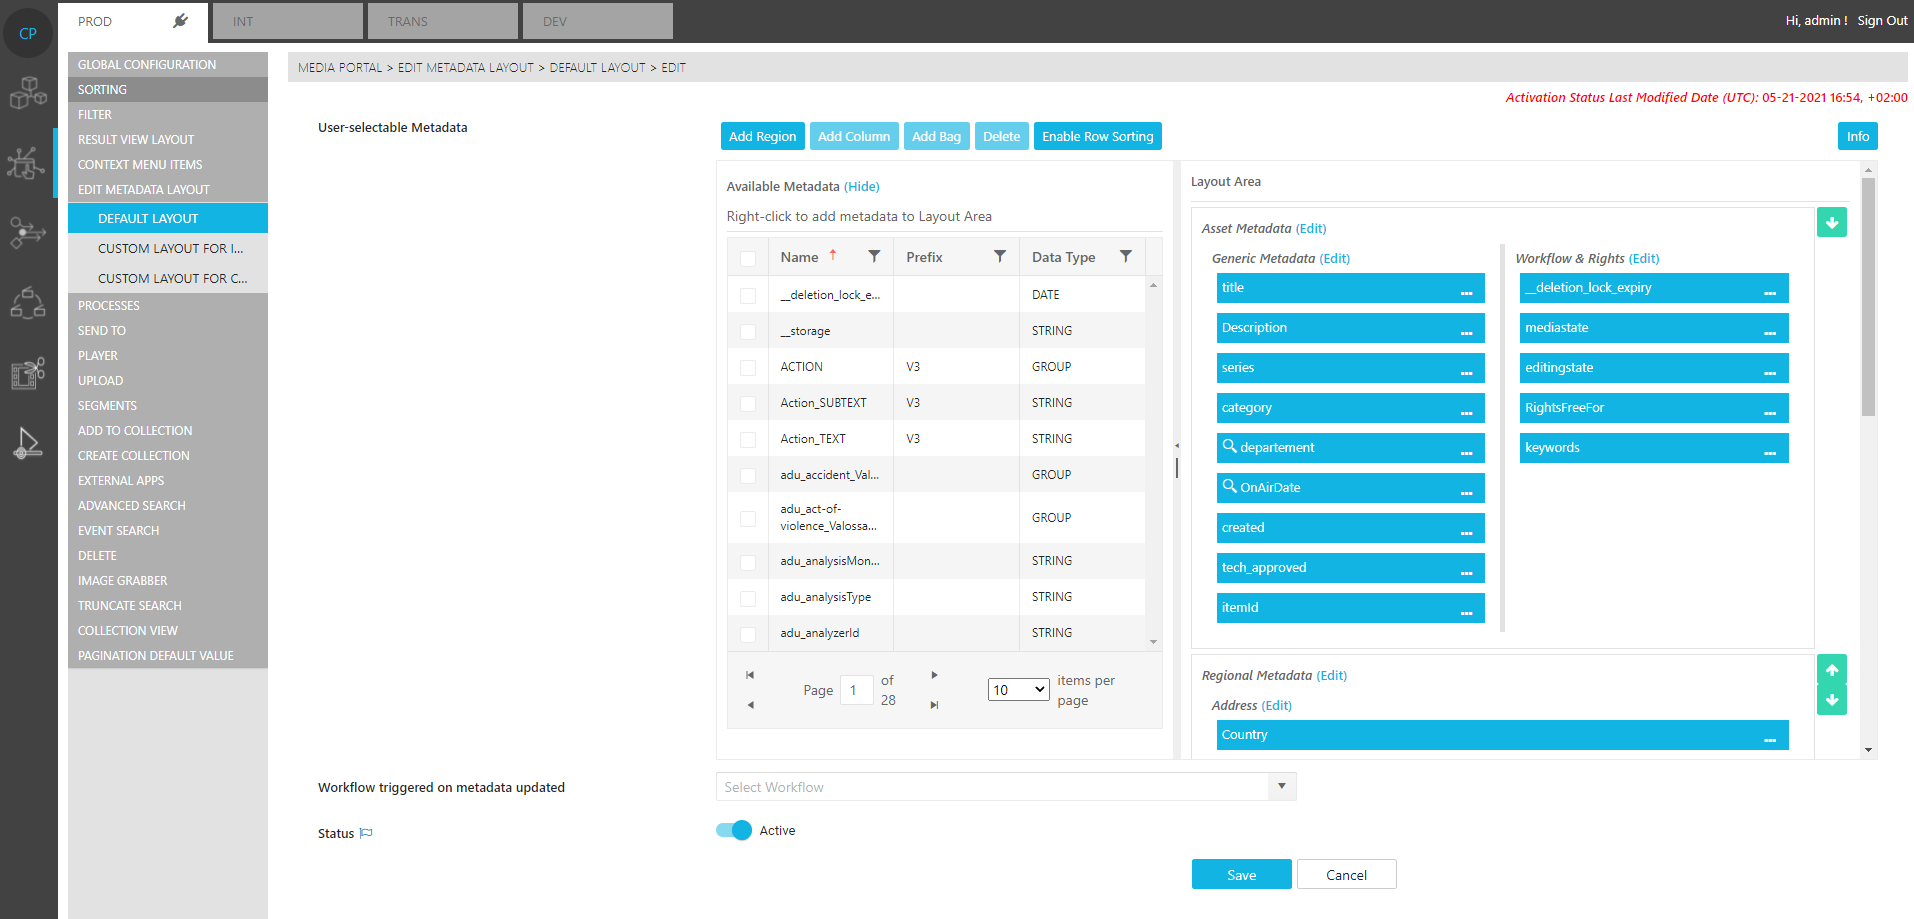Click the Hide link beside Available Metadata
Image resolution: width=1914 pixels, height=919 pixels.
pyautogui.click(x=861, y=187)
